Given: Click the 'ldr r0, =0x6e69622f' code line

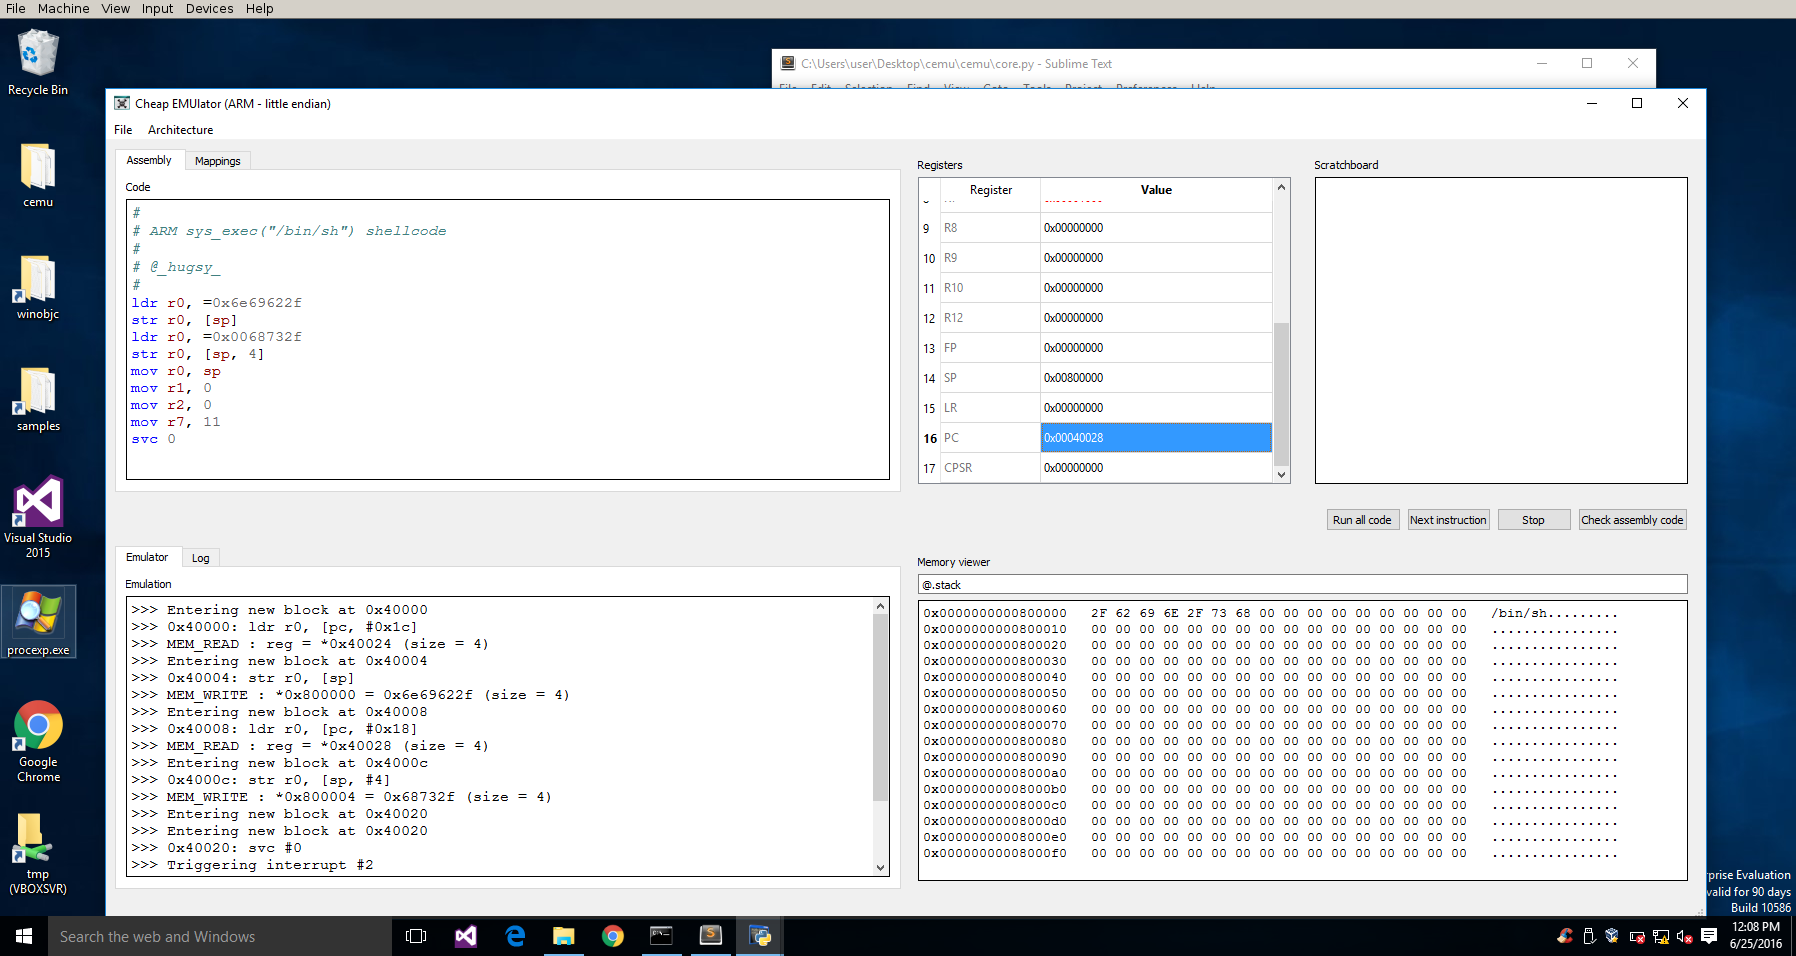Looking at the screenshot, I should pyautogui.click(x=216, y=303).
